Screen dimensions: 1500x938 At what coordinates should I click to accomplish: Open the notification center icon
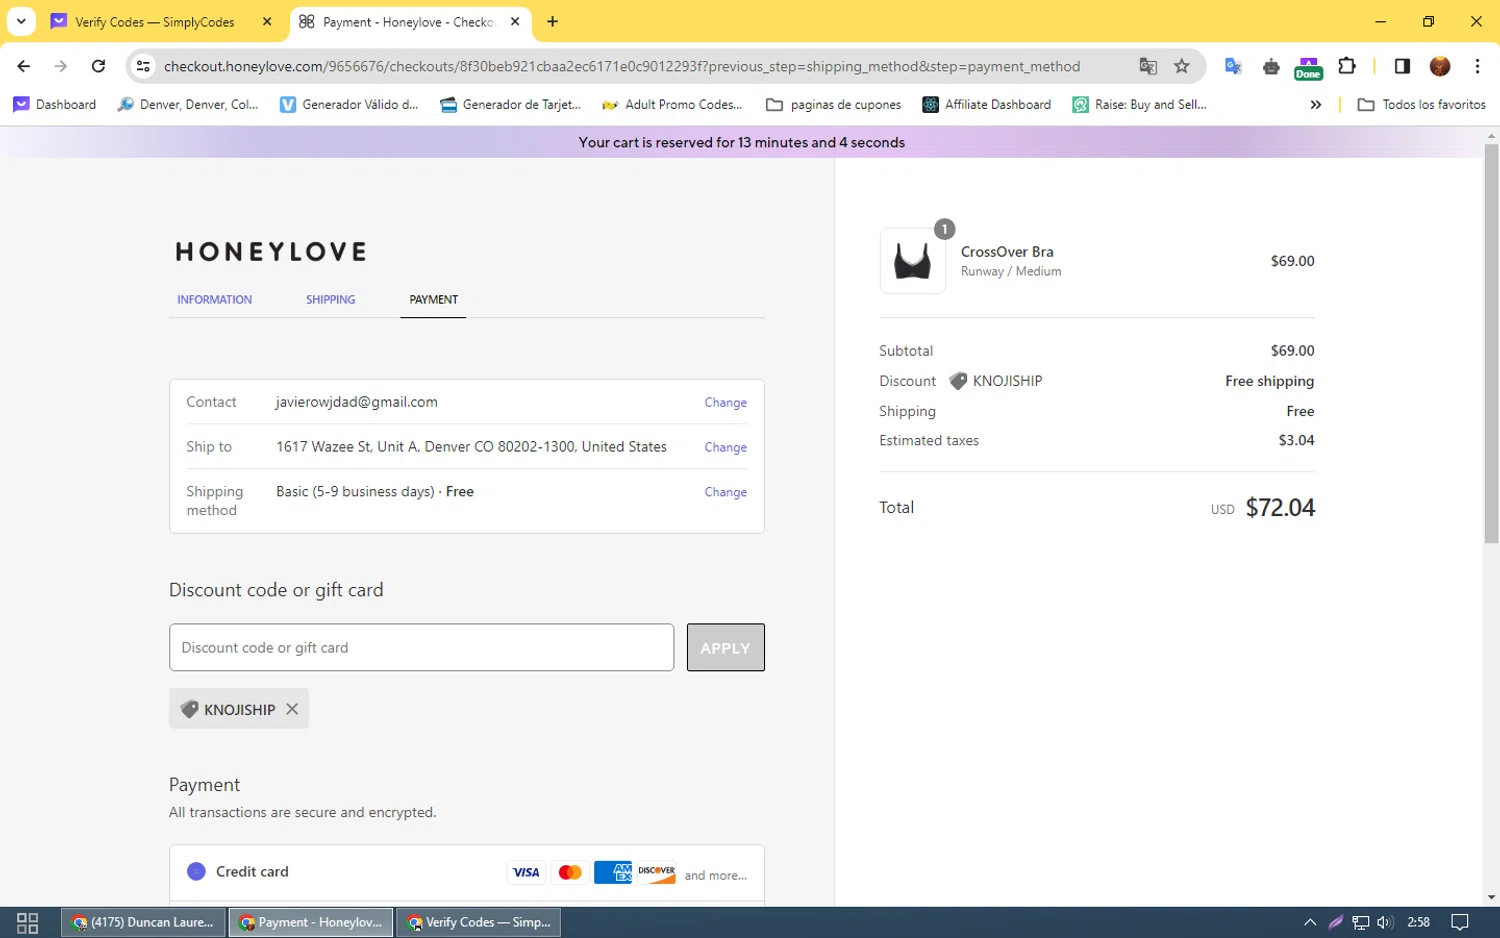pyautogui.click(x=1460, y=922)
